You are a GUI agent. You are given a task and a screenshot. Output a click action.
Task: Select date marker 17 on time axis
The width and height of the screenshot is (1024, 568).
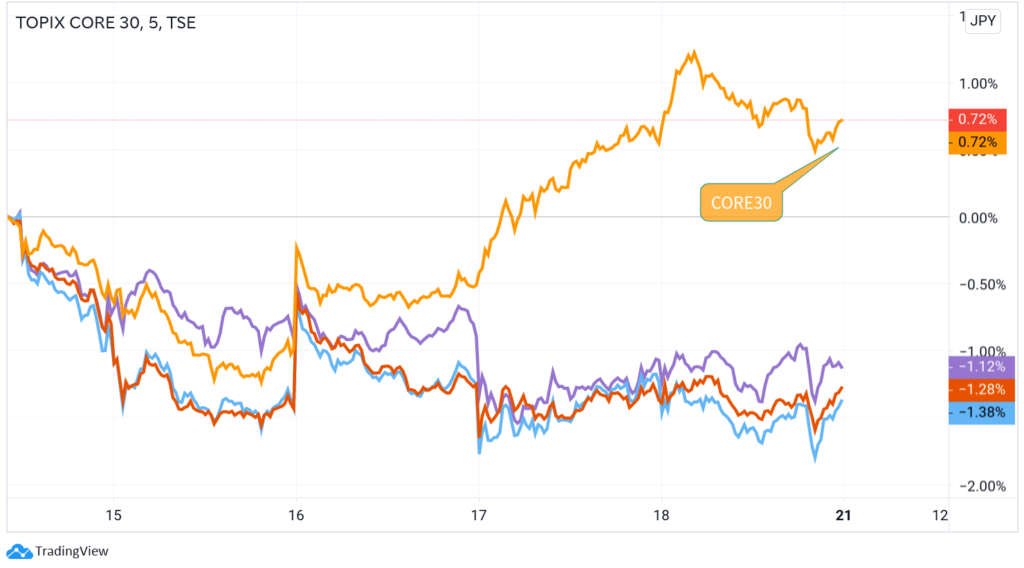(479, 515)
